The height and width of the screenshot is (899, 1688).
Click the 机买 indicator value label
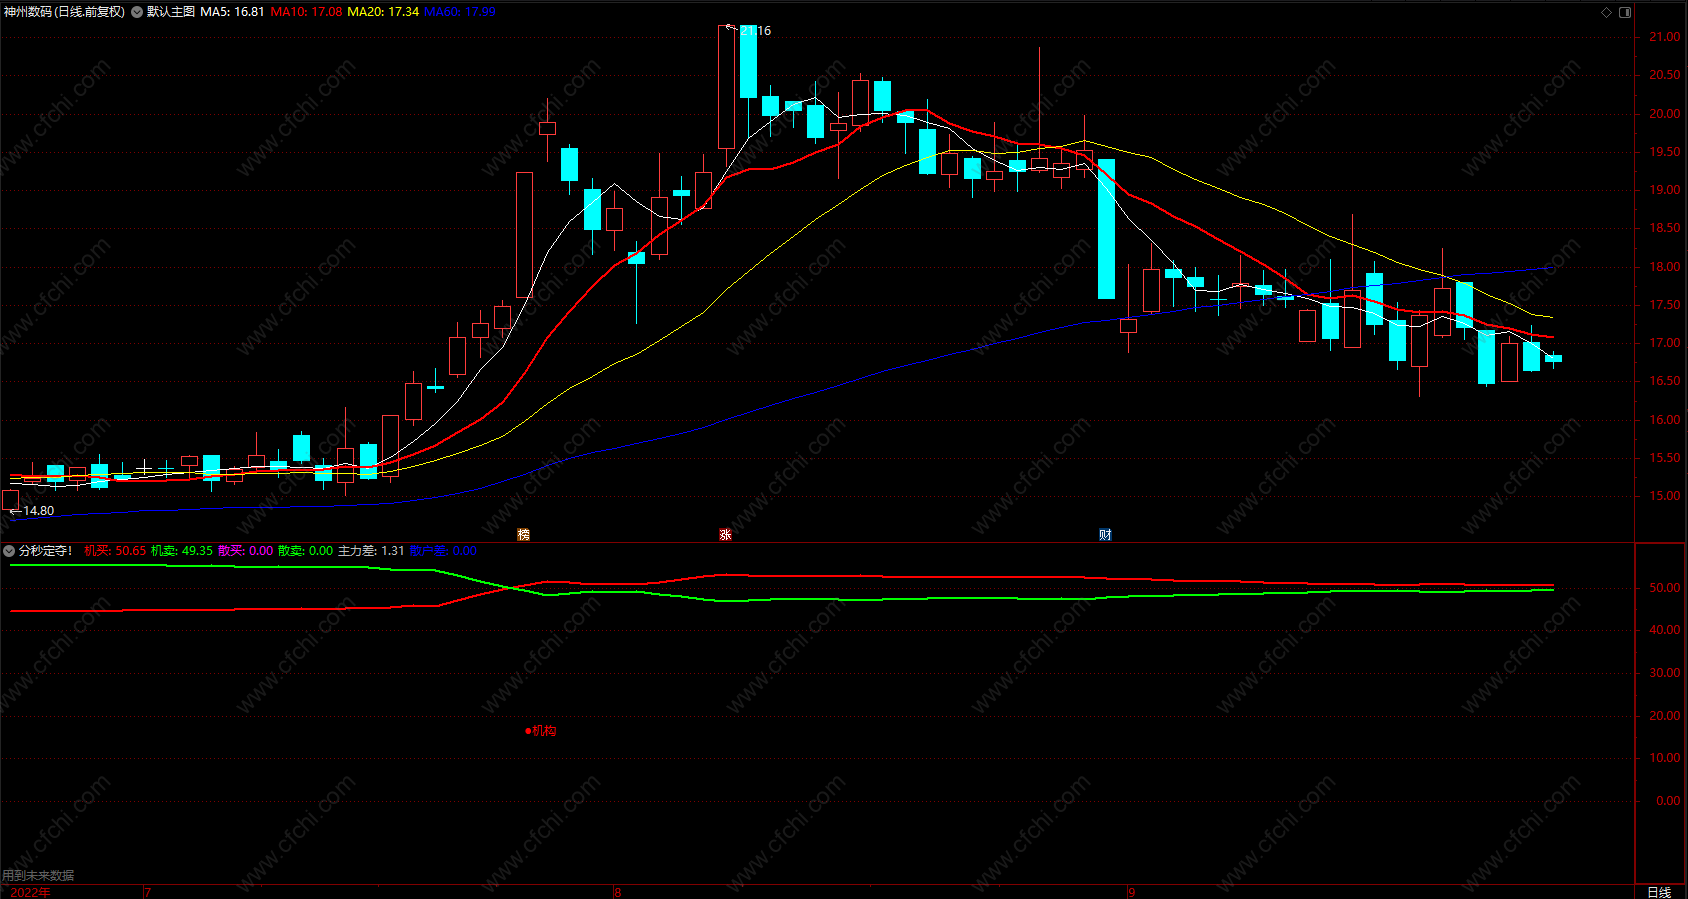[x=115, y=551]
